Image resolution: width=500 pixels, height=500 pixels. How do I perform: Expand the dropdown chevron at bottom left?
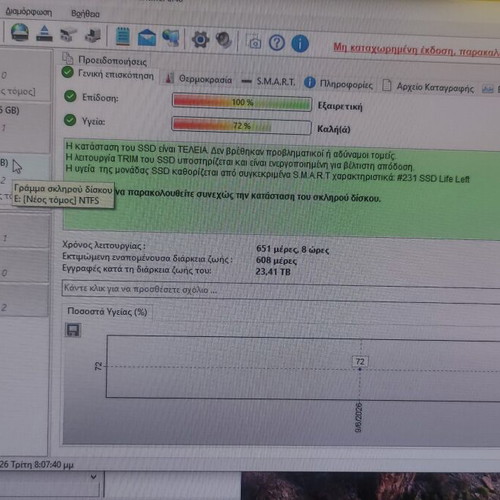(x=94, y=477)
